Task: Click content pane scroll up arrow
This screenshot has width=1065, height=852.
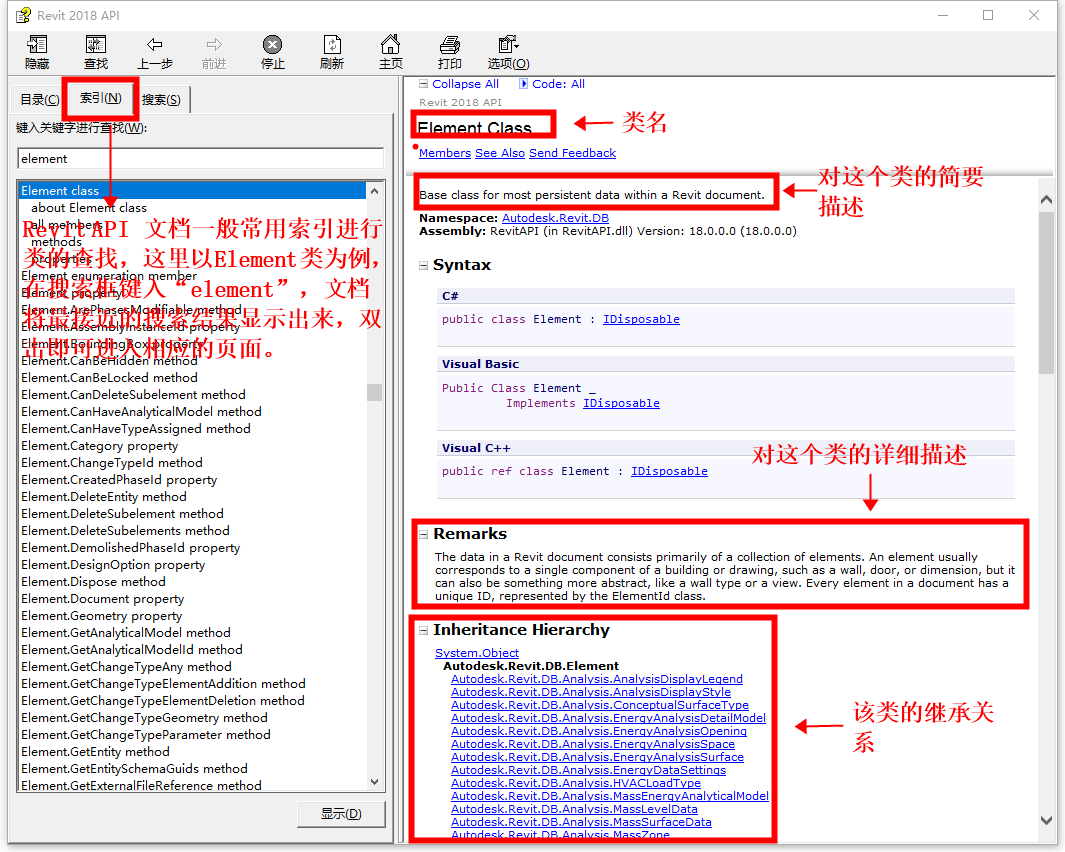Action: [1047, 200]
